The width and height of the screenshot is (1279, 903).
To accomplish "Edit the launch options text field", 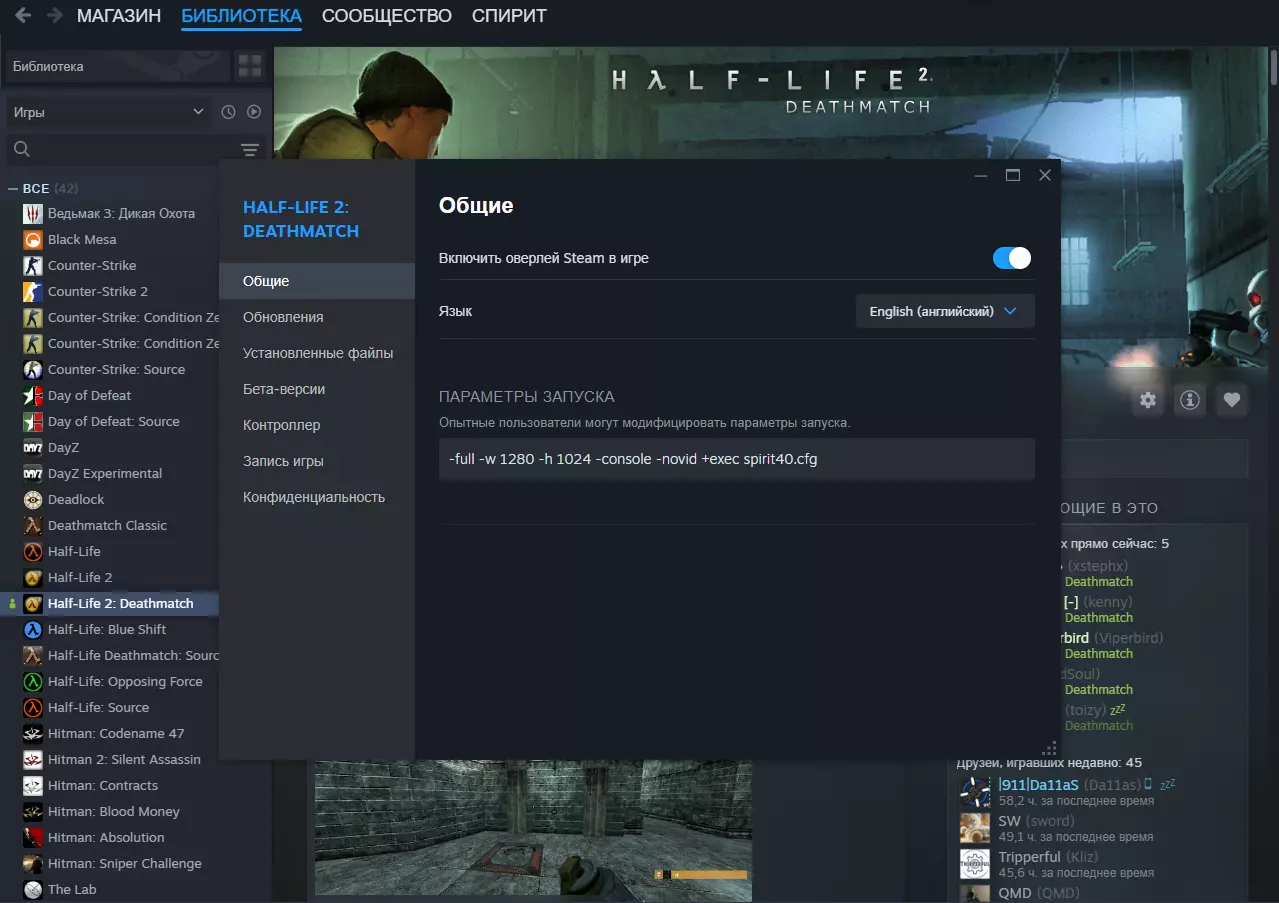I will click(x=737, y=459).
